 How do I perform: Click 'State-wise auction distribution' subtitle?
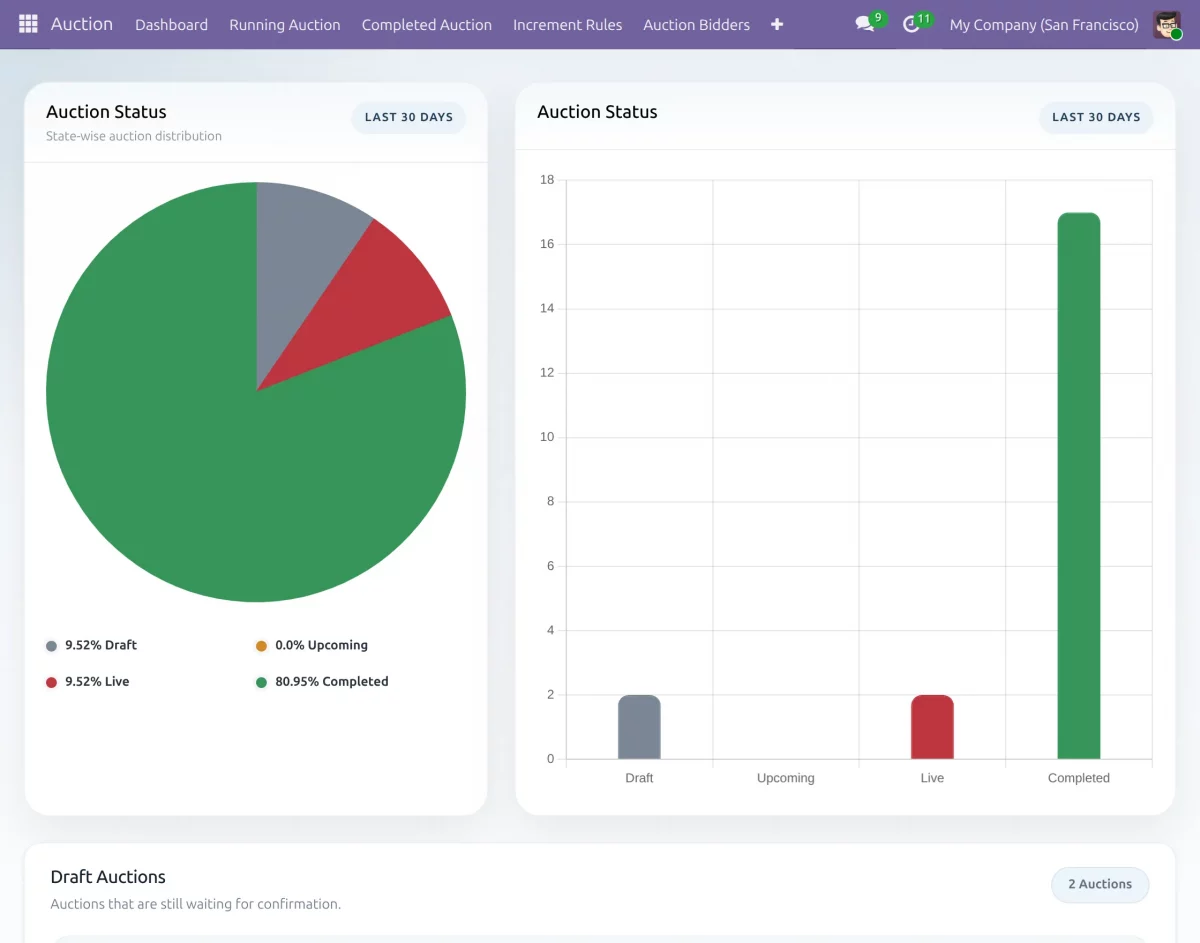[x=134, y=136]
